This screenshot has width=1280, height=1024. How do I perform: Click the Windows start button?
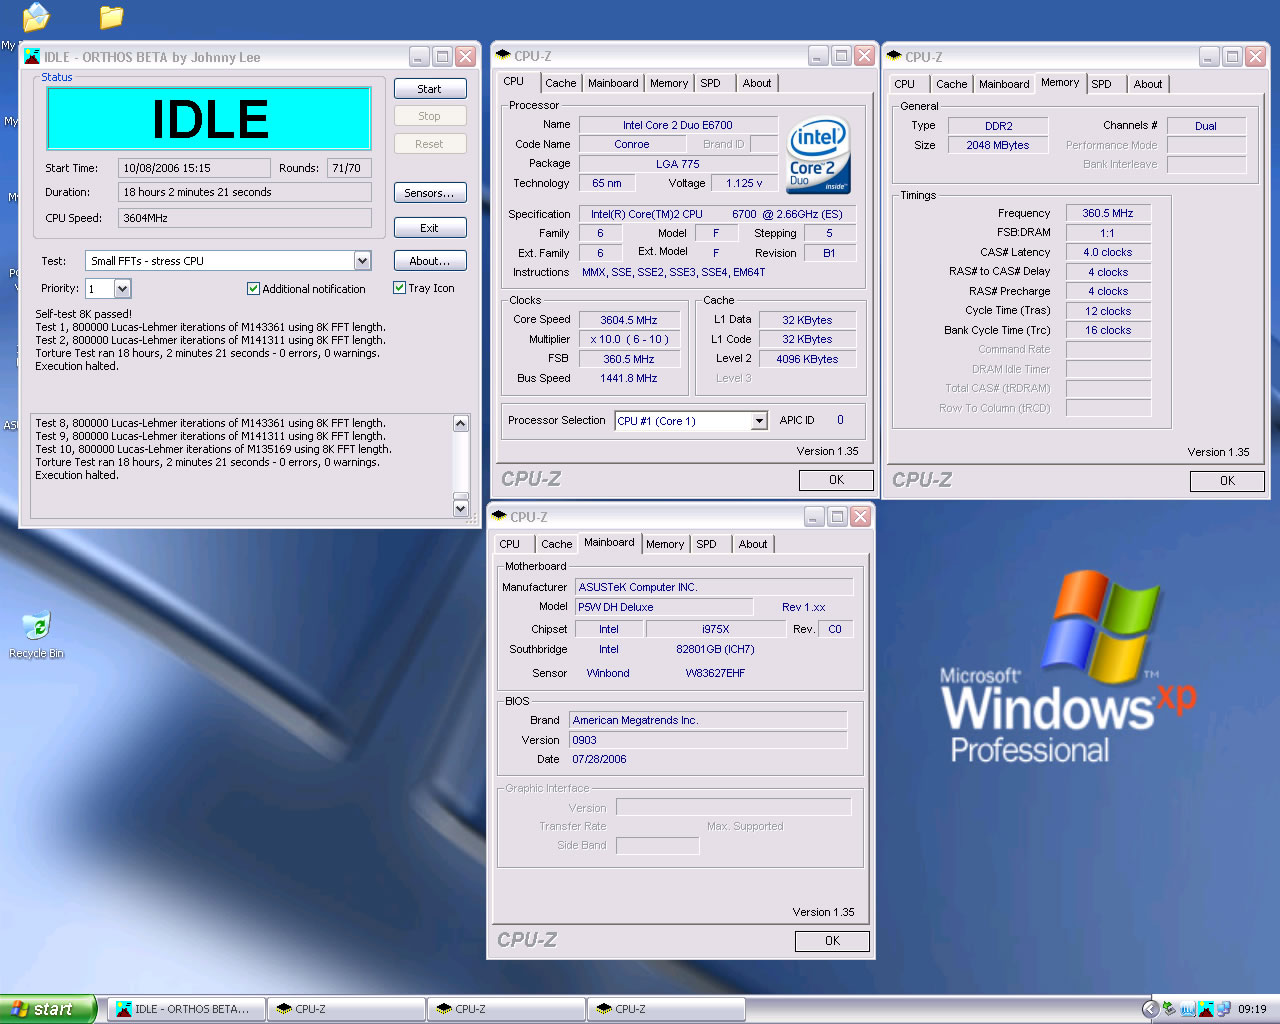(x=48, y=1009)
